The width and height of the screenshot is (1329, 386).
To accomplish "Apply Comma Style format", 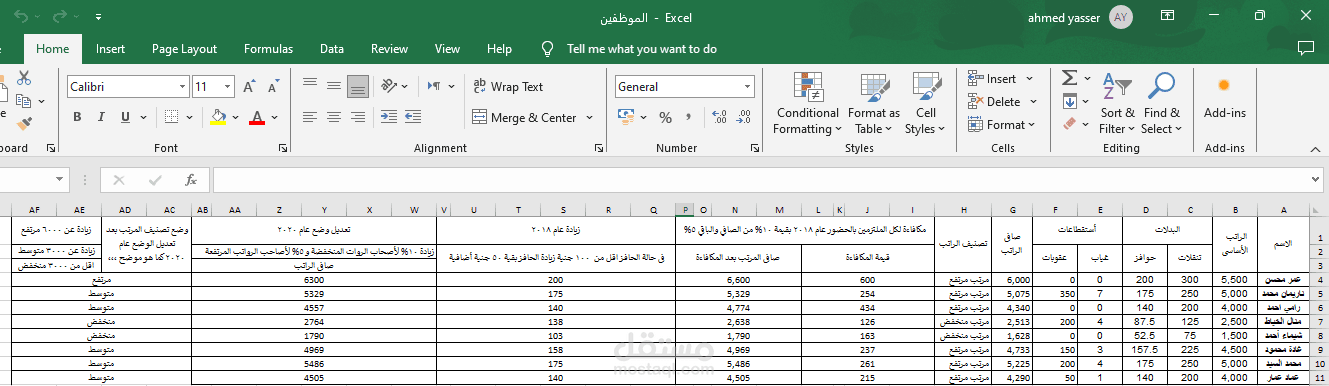I will coord(690,118).
